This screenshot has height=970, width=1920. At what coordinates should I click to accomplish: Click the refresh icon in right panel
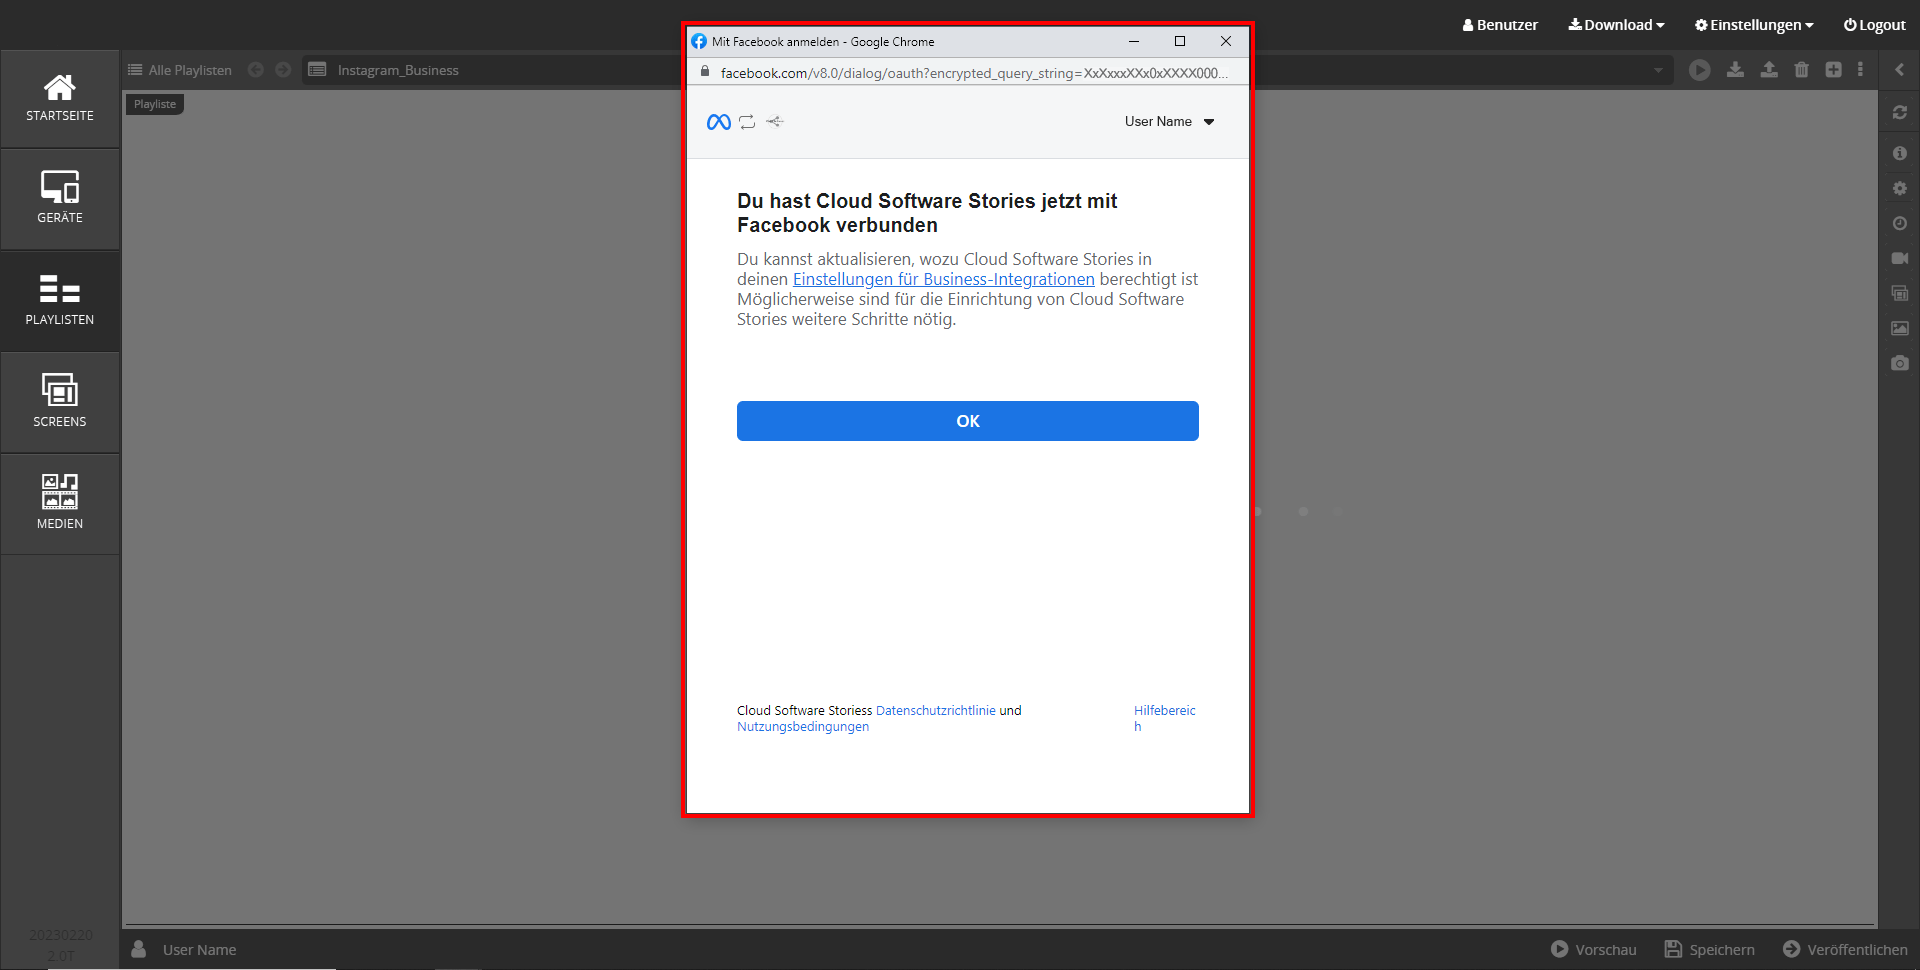coord(1899,113)
